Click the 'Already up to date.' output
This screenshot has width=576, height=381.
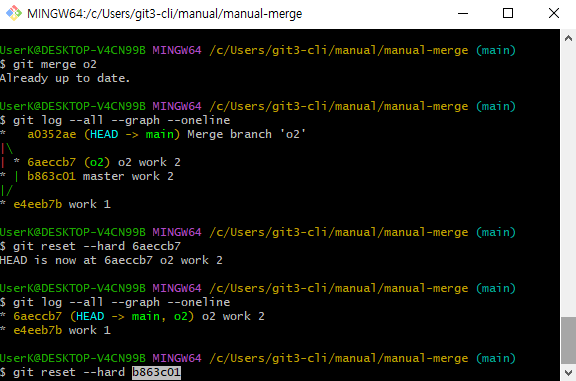pos(65,78)
